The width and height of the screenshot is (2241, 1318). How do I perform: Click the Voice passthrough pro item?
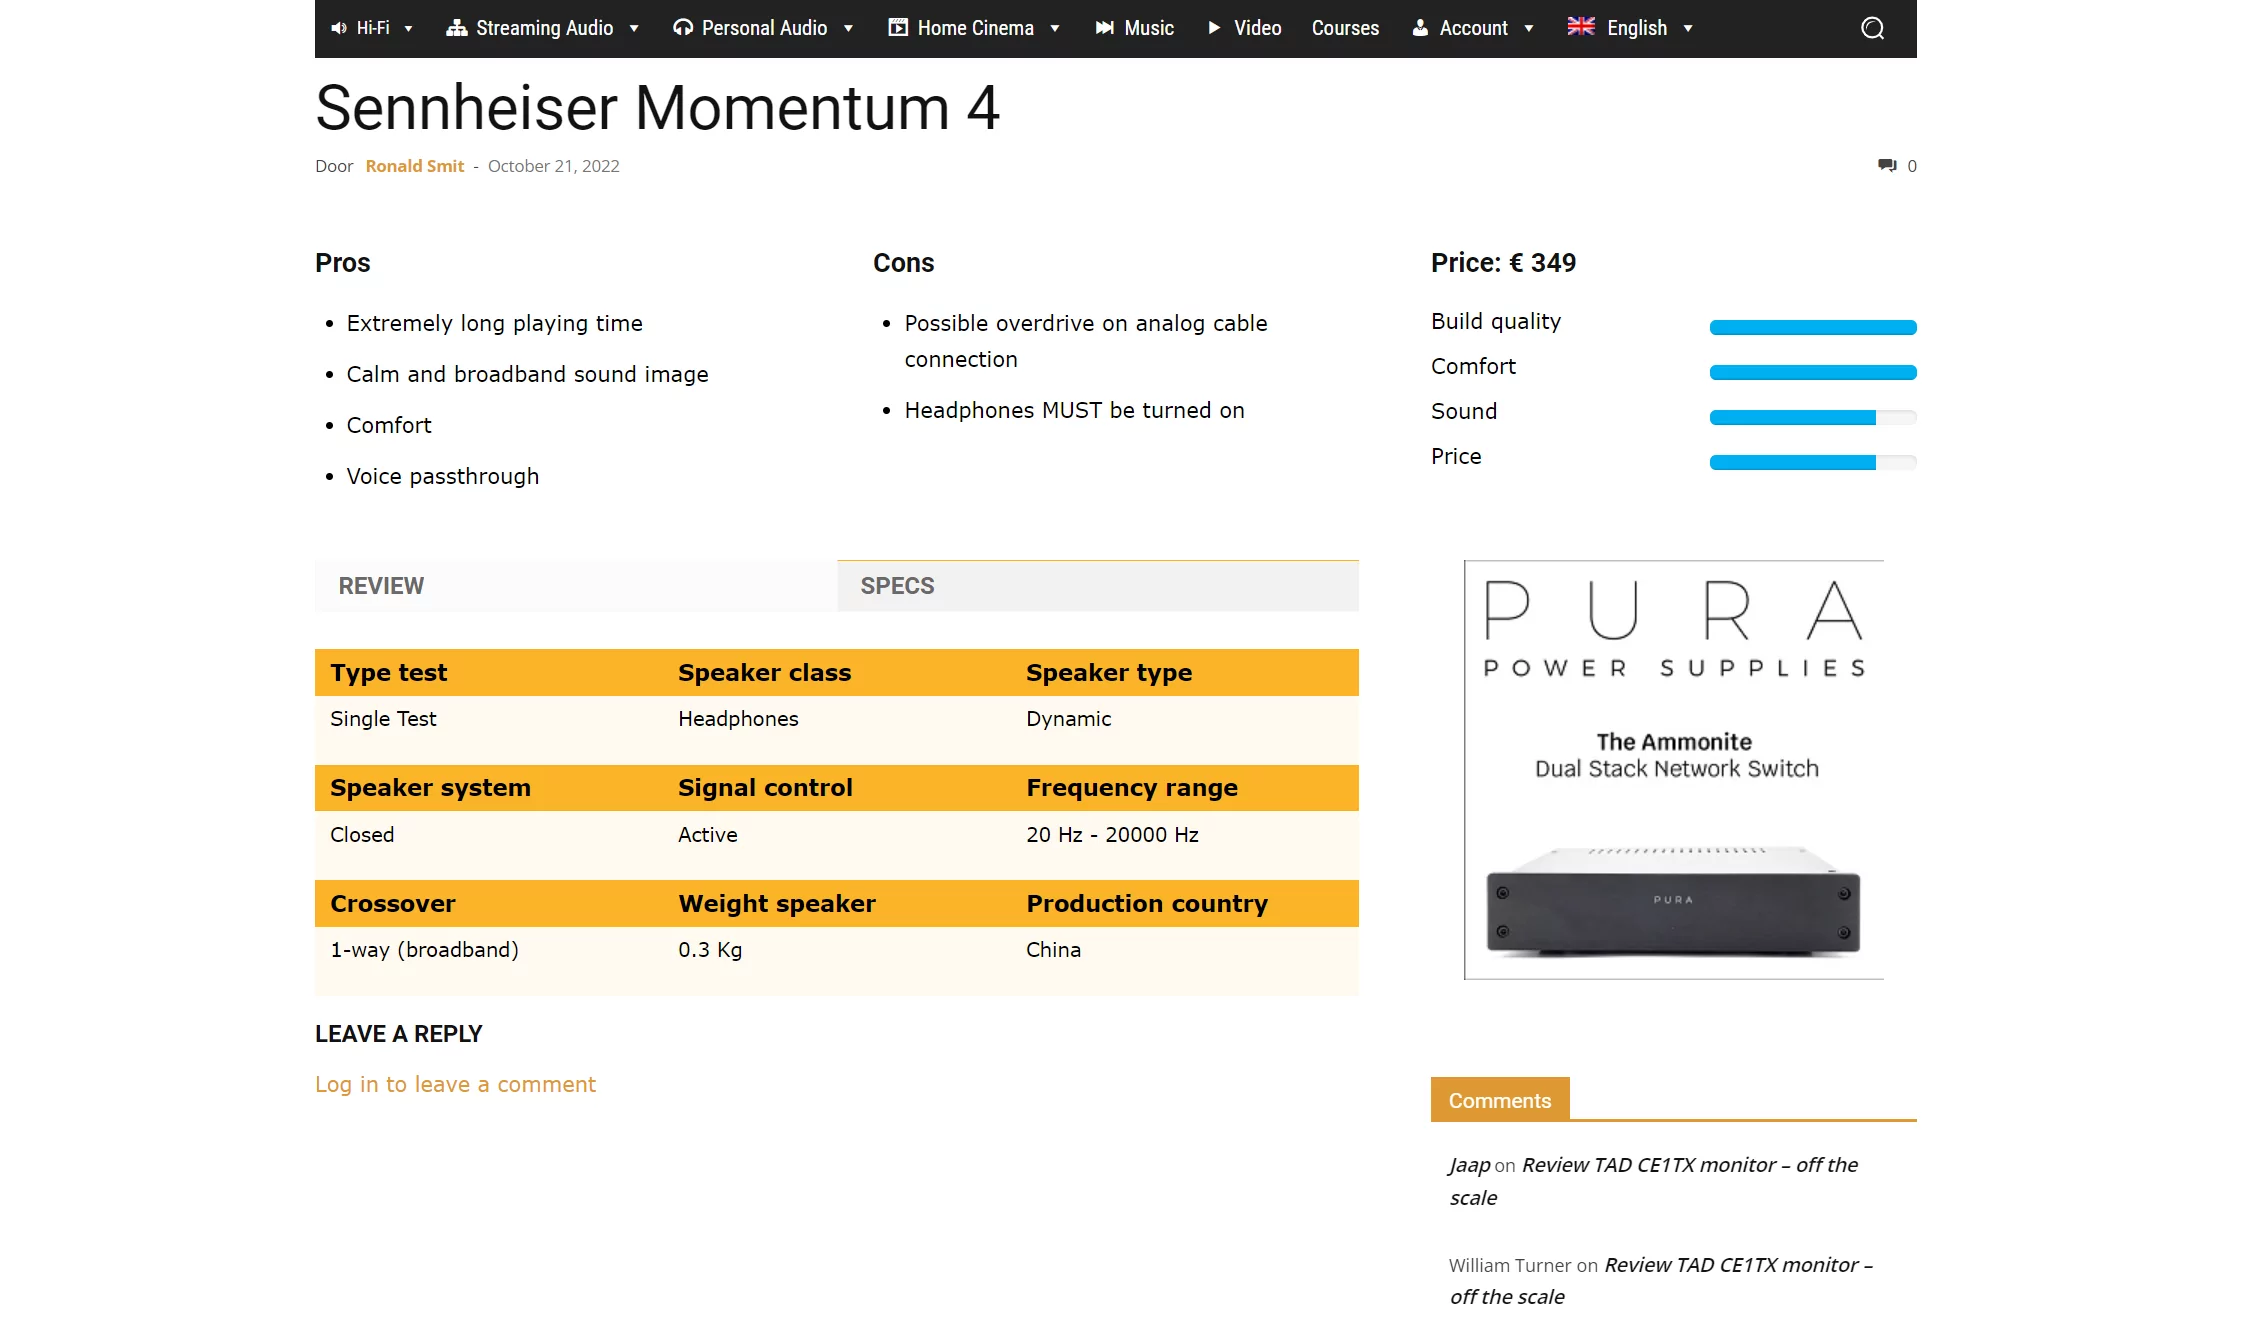click(x=442, y=476)
